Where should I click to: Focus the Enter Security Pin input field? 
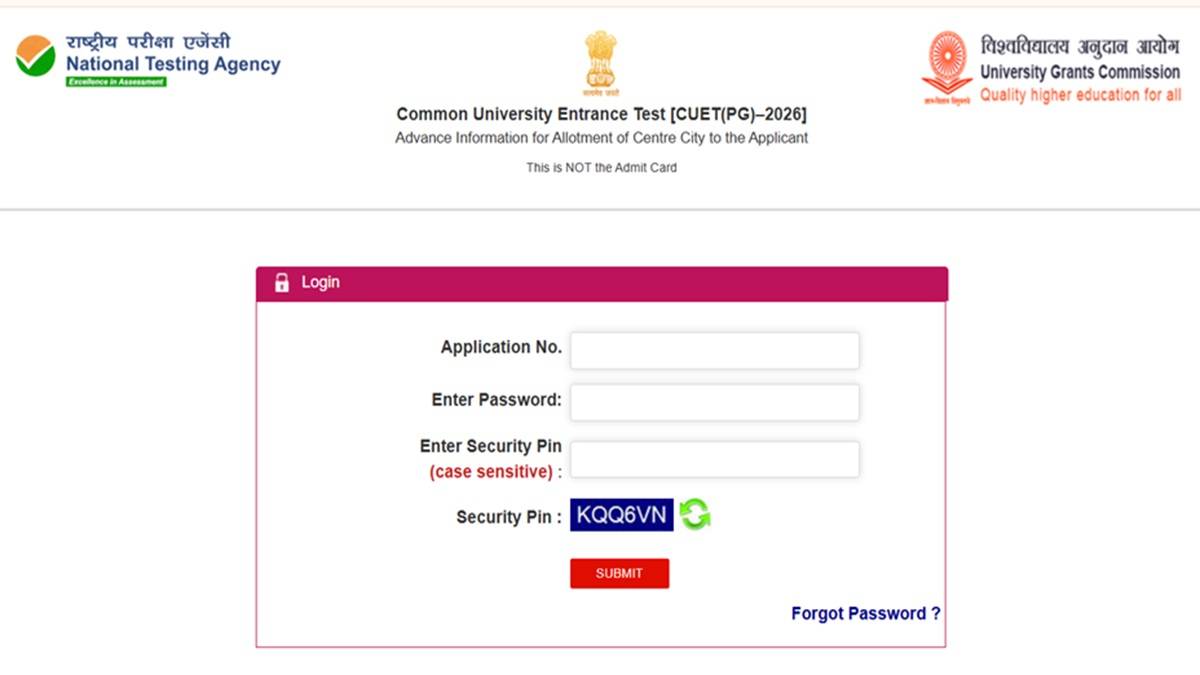[x=714, y=459]
